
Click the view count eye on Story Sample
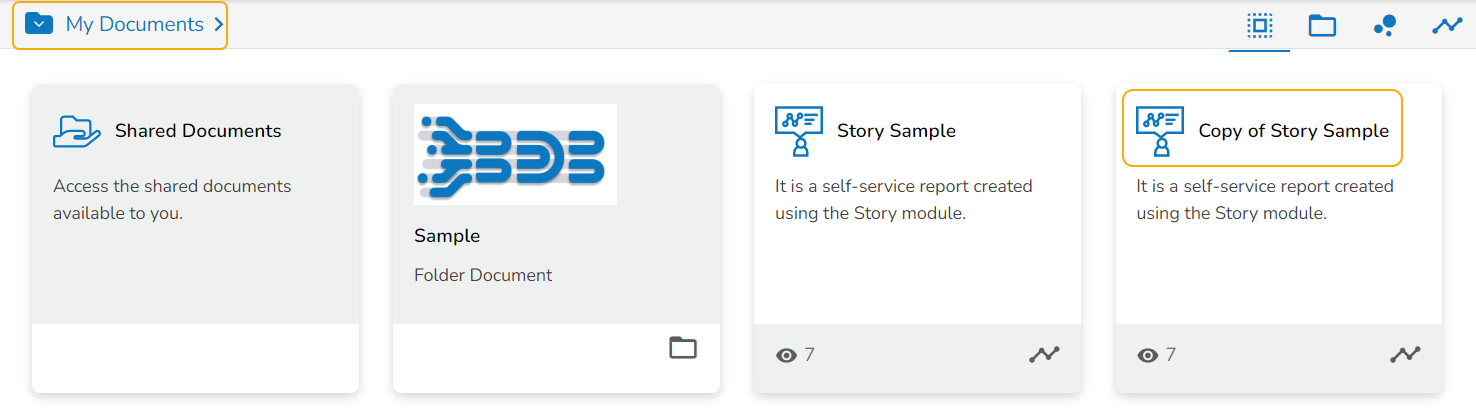coord(787,355)
